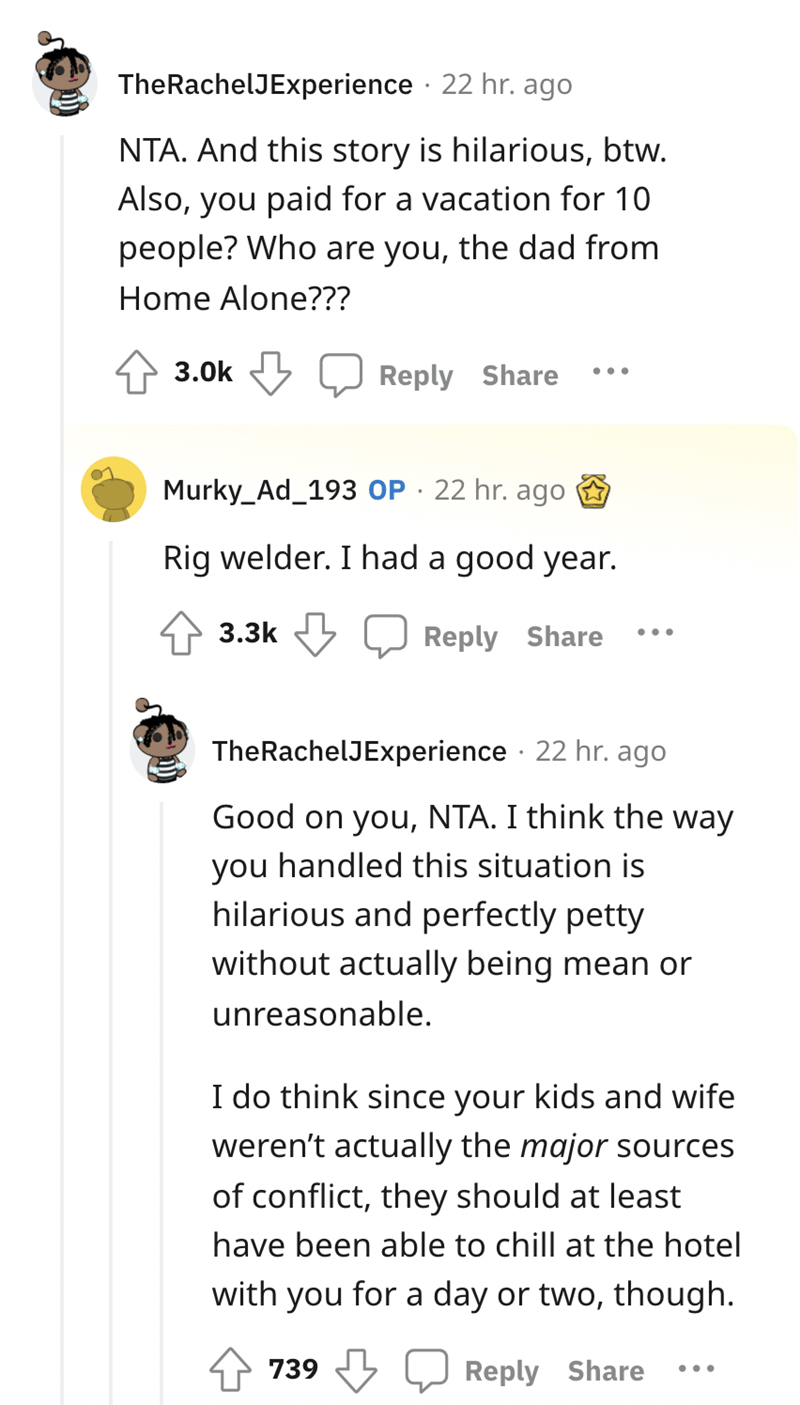Downvote the 739-vote comment
The height and width of the screenshot is (1405, 800).
point(356,1370)
